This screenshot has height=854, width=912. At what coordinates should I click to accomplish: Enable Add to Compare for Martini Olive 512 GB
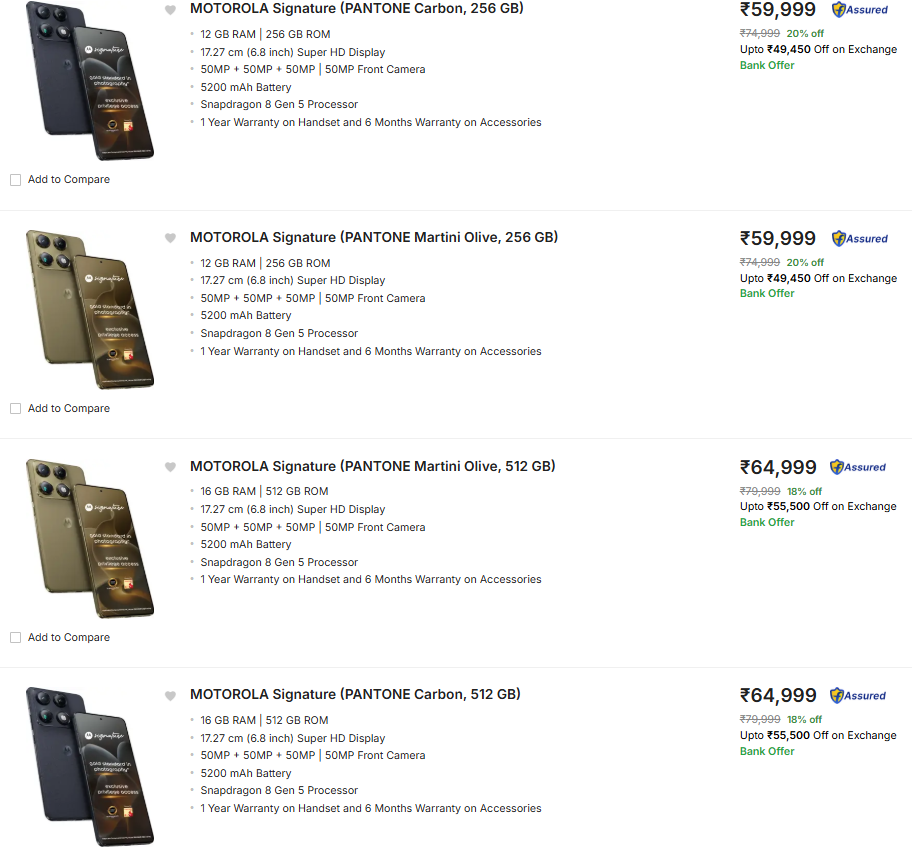coord(15,638)
